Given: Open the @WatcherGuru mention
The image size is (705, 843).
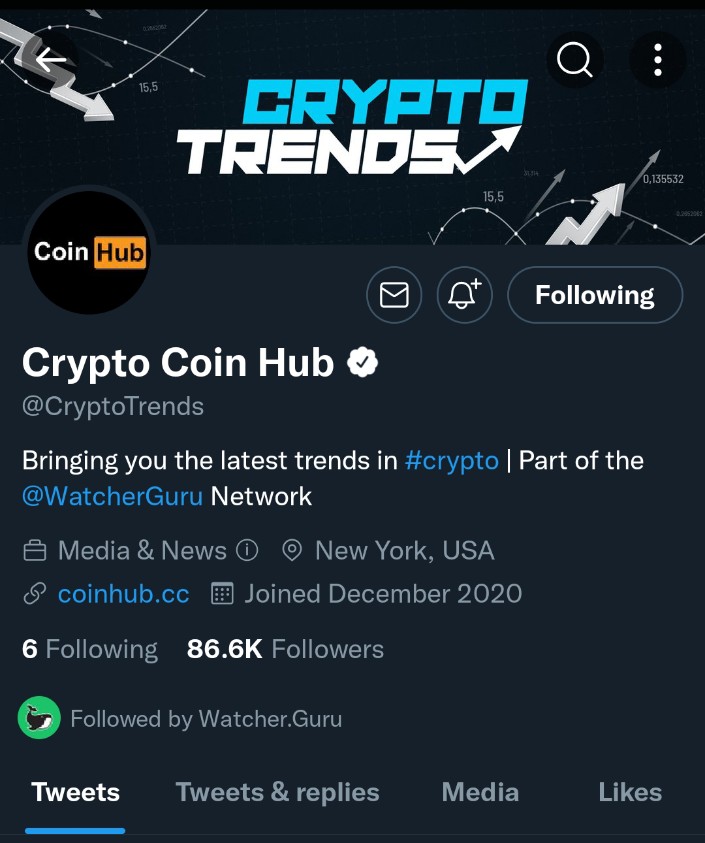Looking at the screenshot, I should (112, 496).
